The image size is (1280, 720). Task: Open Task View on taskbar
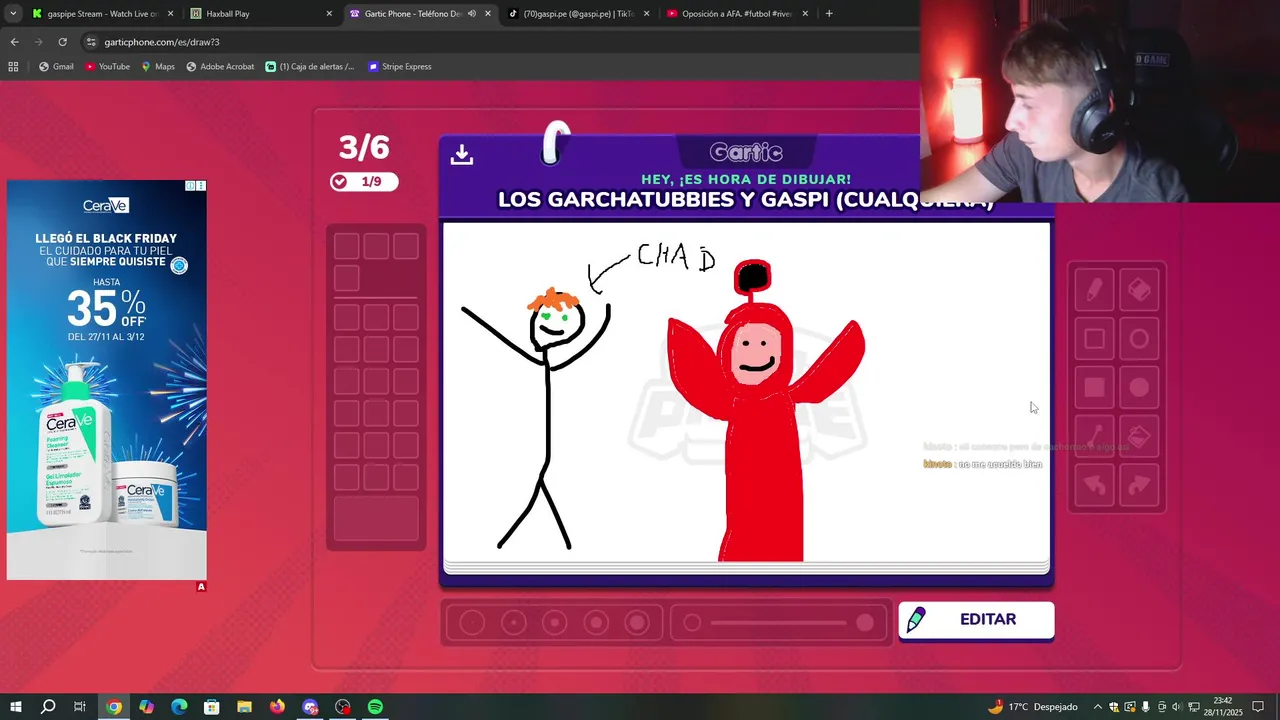pos(80,707)
